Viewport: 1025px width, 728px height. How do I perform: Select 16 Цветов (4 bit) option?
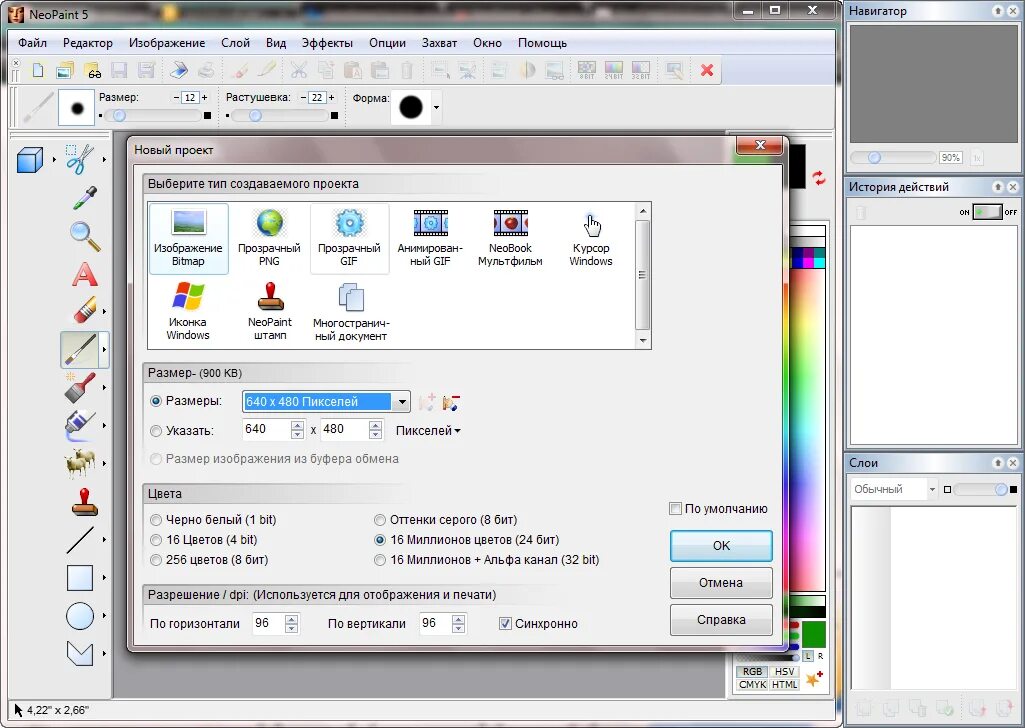pos(156,540)
